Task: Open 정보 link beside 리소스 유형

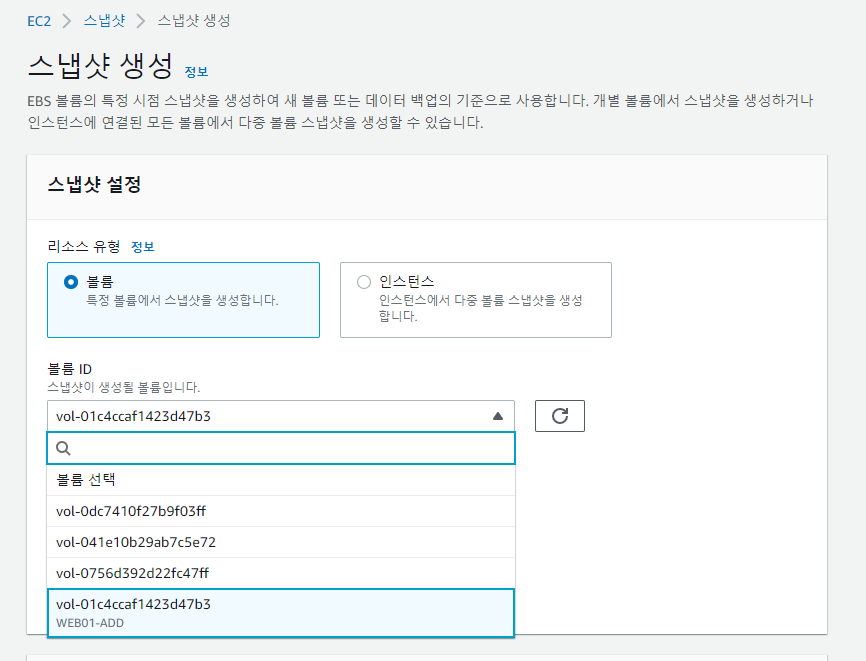Action: (x=142, y=247)
